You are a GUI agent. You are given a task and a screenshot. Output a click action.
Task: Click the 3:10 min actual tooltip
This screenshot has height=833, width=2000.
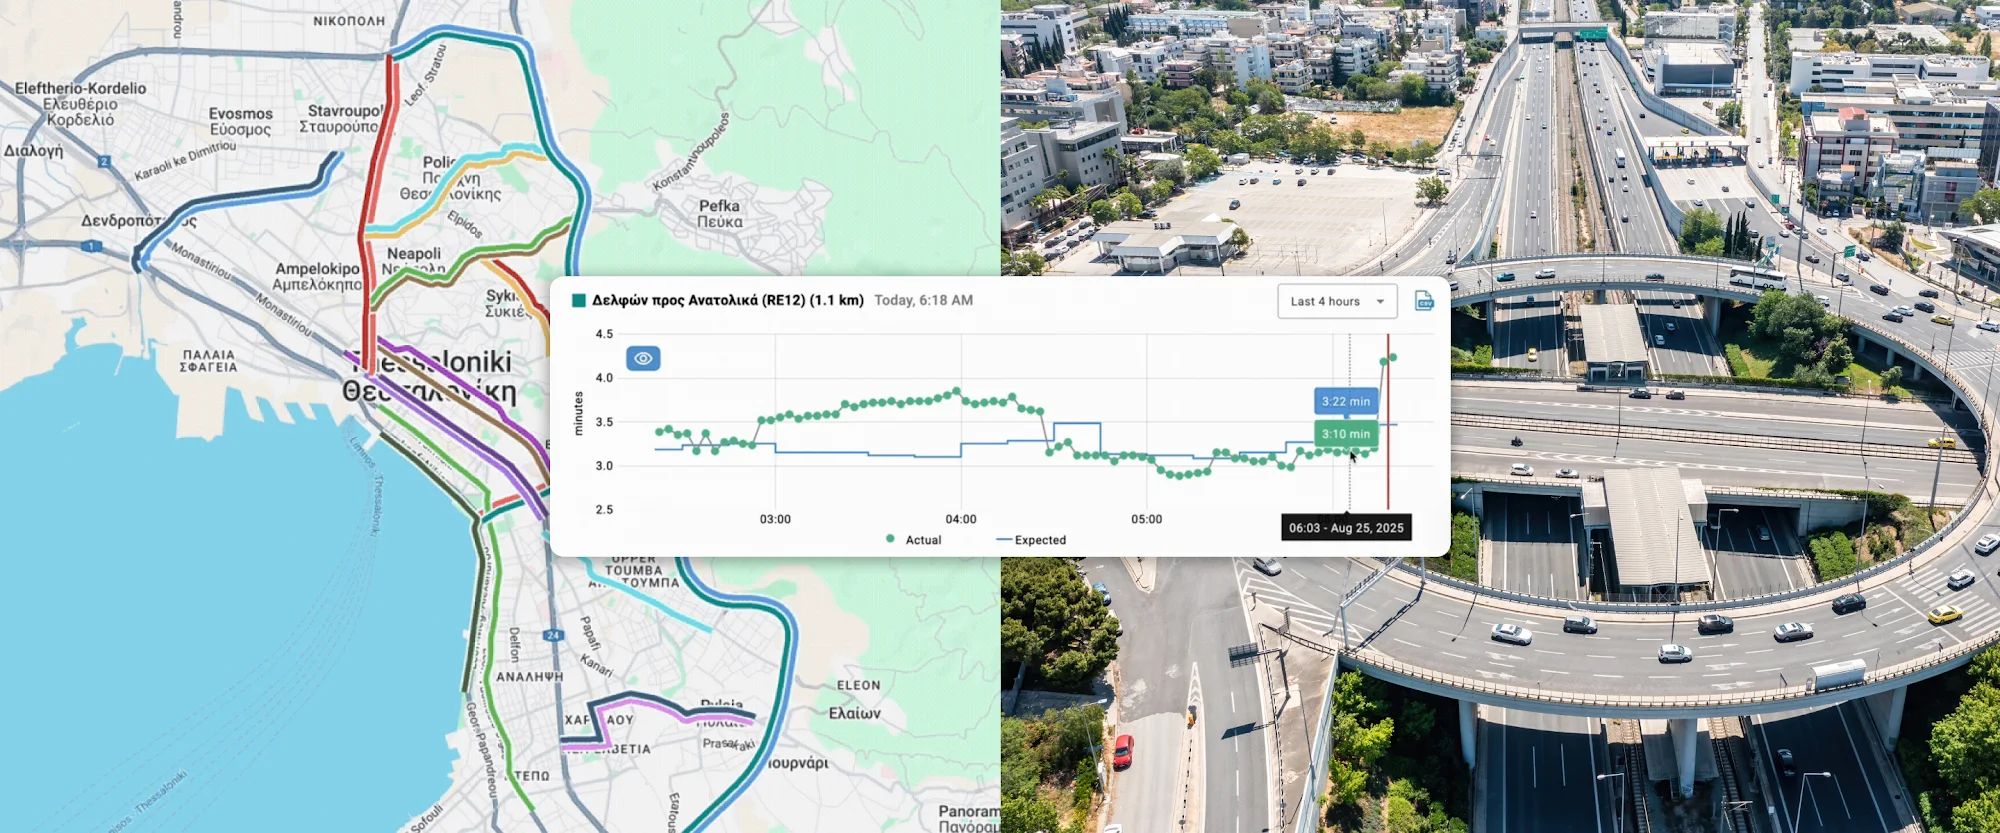1346,434
